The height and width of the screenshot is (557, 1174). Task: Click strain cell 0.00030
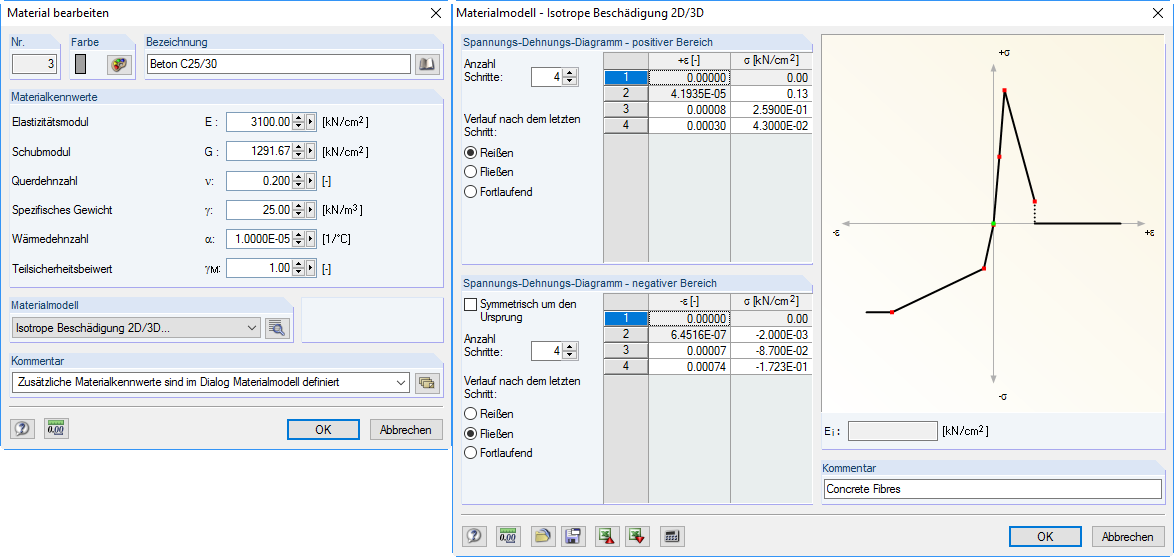tap(690, 125)
